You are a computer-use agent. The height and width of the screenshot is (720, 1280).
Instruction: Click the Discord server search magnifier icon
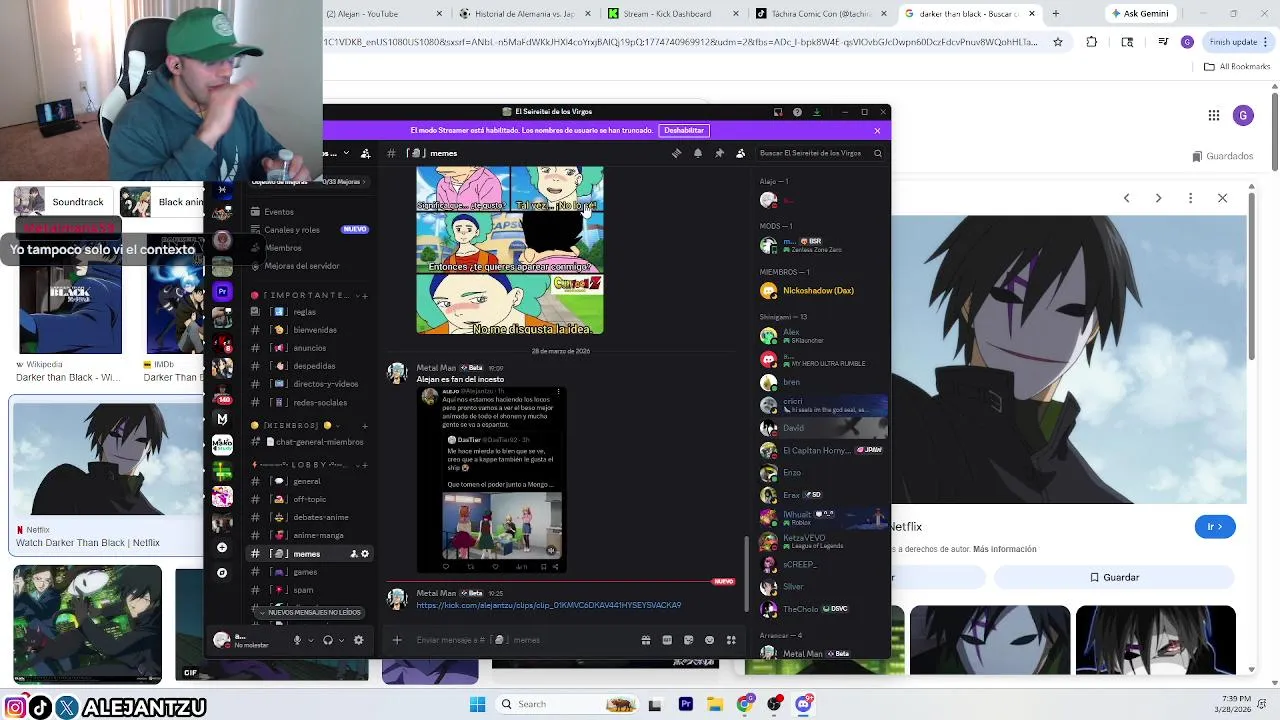click(877, 153)
